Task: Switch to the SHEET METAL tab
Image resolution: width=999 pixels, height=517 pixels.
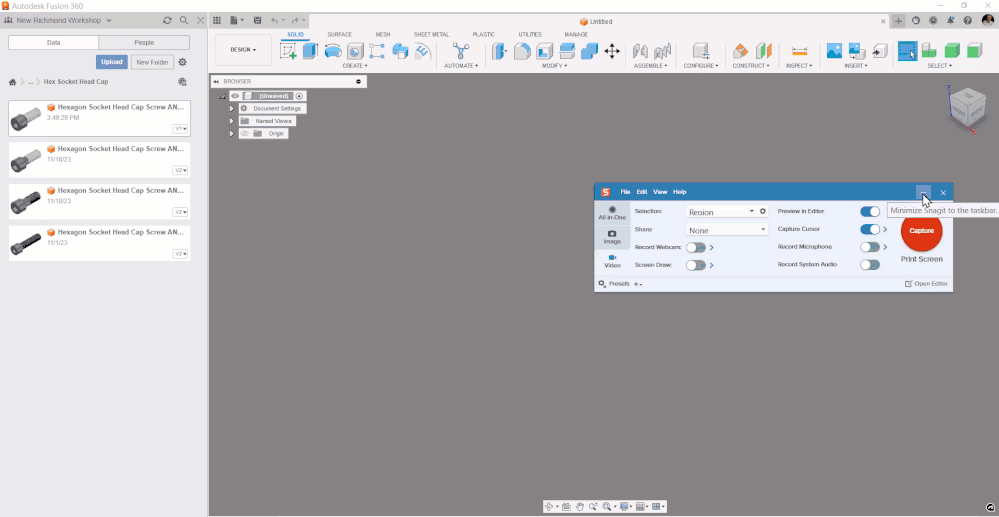Action: (431, 34)
